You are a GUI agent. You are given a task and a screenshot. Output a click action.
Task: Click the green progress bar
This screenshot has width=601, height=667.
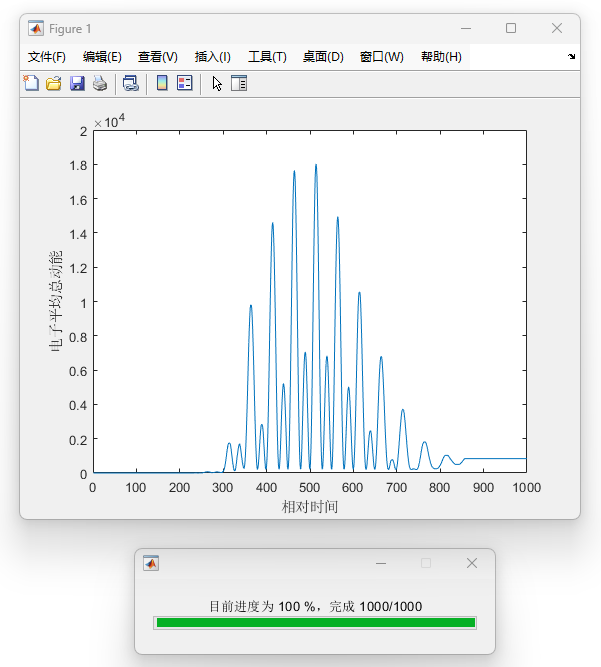tap(315, 623)
